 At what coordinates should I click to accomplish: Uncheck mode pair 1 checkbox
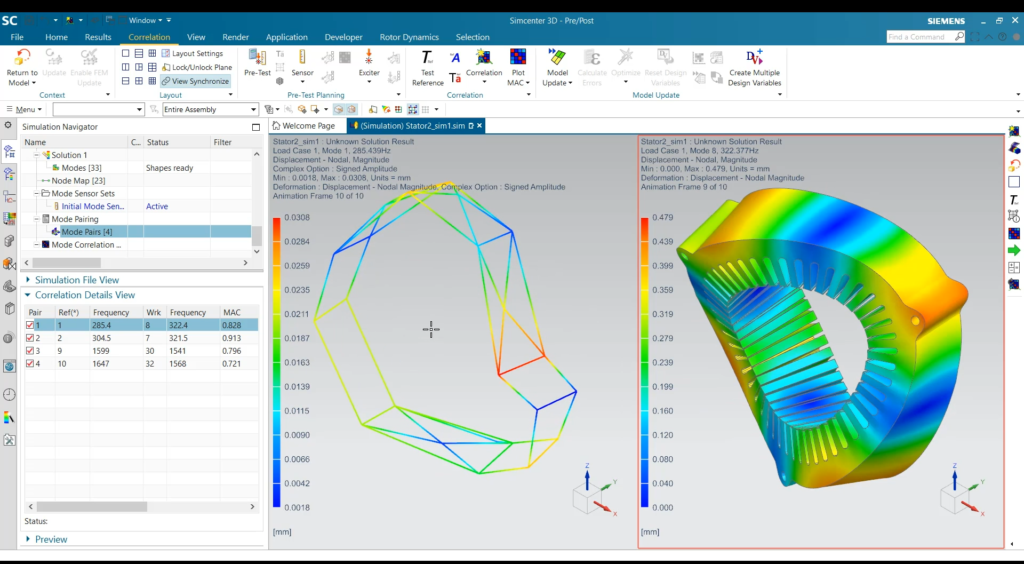click(29, 325)
